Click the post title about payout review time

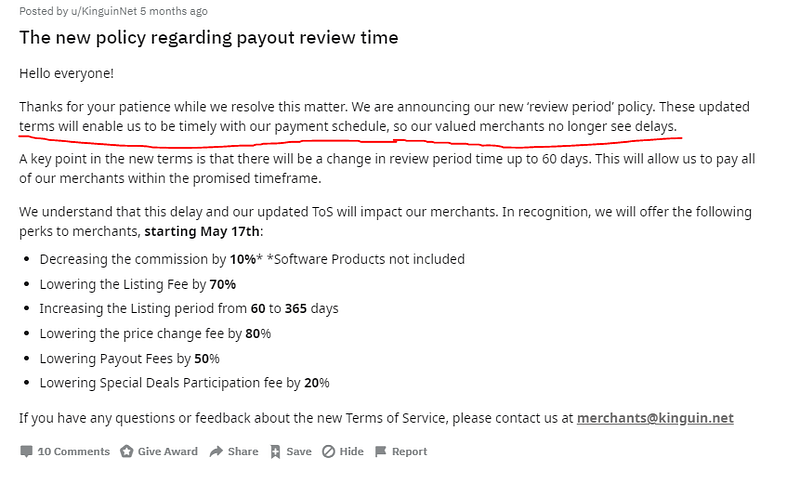209,37
